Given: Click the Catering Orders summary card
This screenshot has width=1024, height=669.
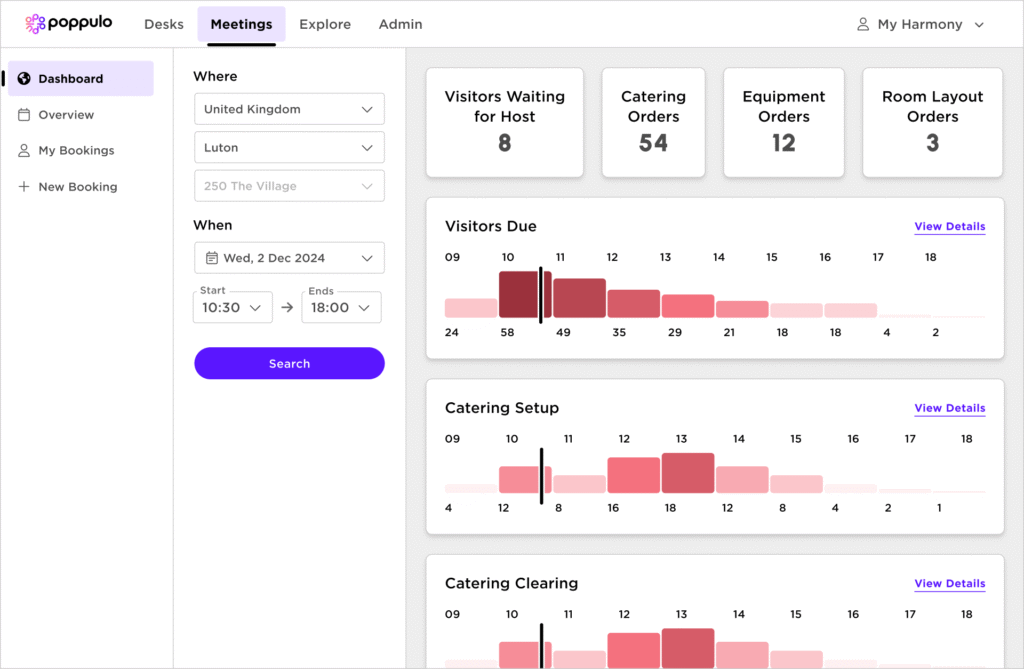Looking at the screenshot, I should [x=653, y=122].
